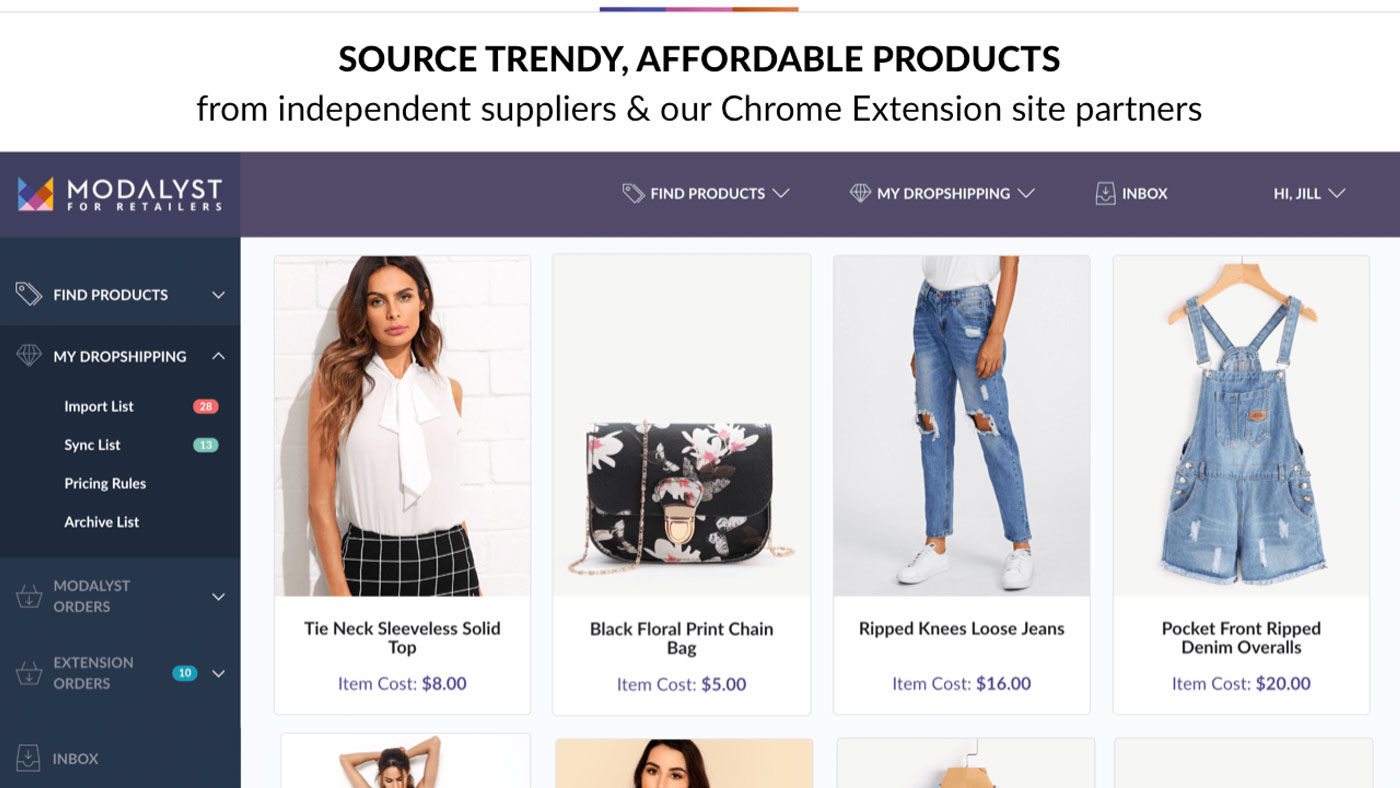Click the Inbox tray icon in sidebar
The image size is (1400, 788).
tap(27, 759)
